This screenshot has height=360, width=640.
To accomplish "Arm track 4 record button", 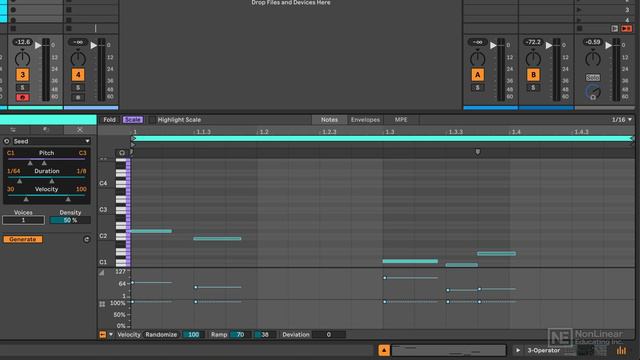I will point(78,98).
